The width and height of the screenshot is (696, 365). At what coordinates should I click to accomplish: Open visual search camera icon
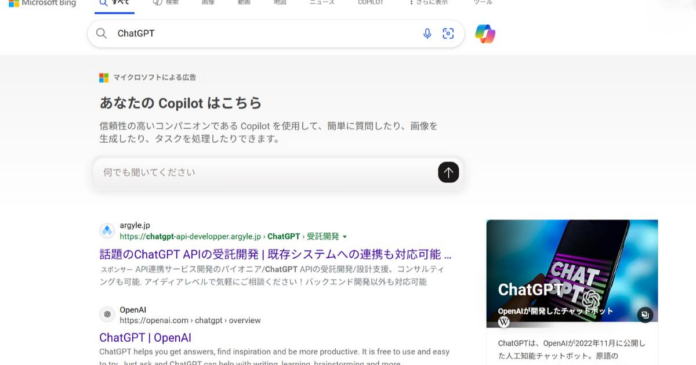[x=448, y=34]
